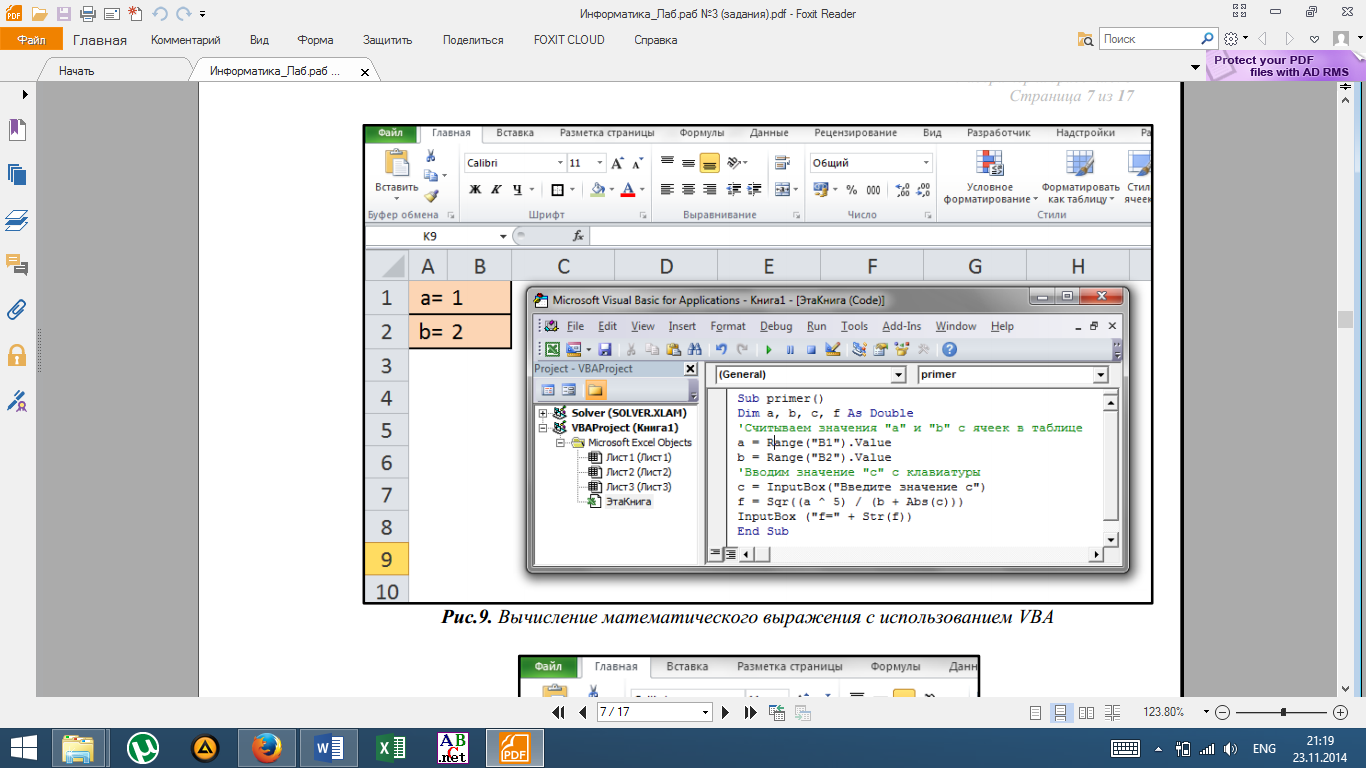The width and height of the screenshot is (1366, 768).
Task: Open the Security lock panel
Action: click(17, 355)
